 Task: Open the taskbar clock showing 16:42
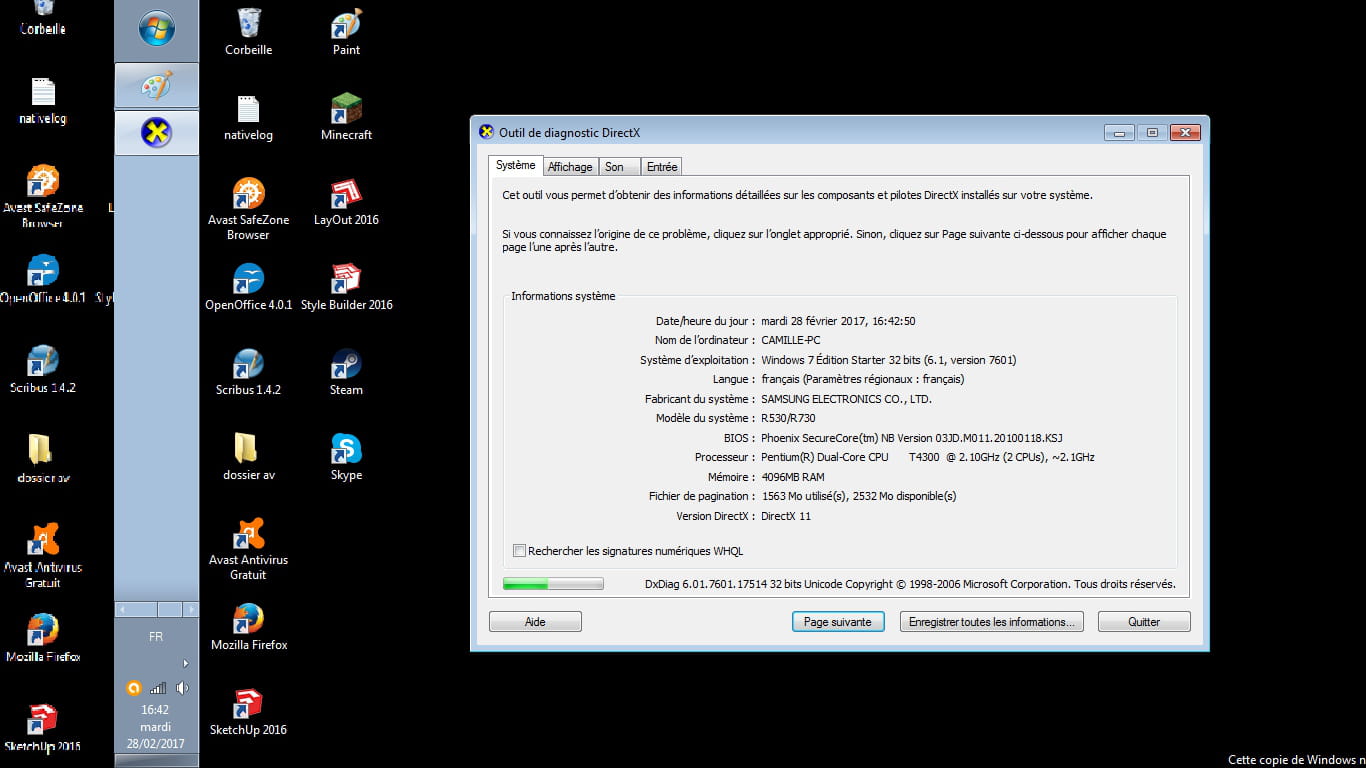155,710
